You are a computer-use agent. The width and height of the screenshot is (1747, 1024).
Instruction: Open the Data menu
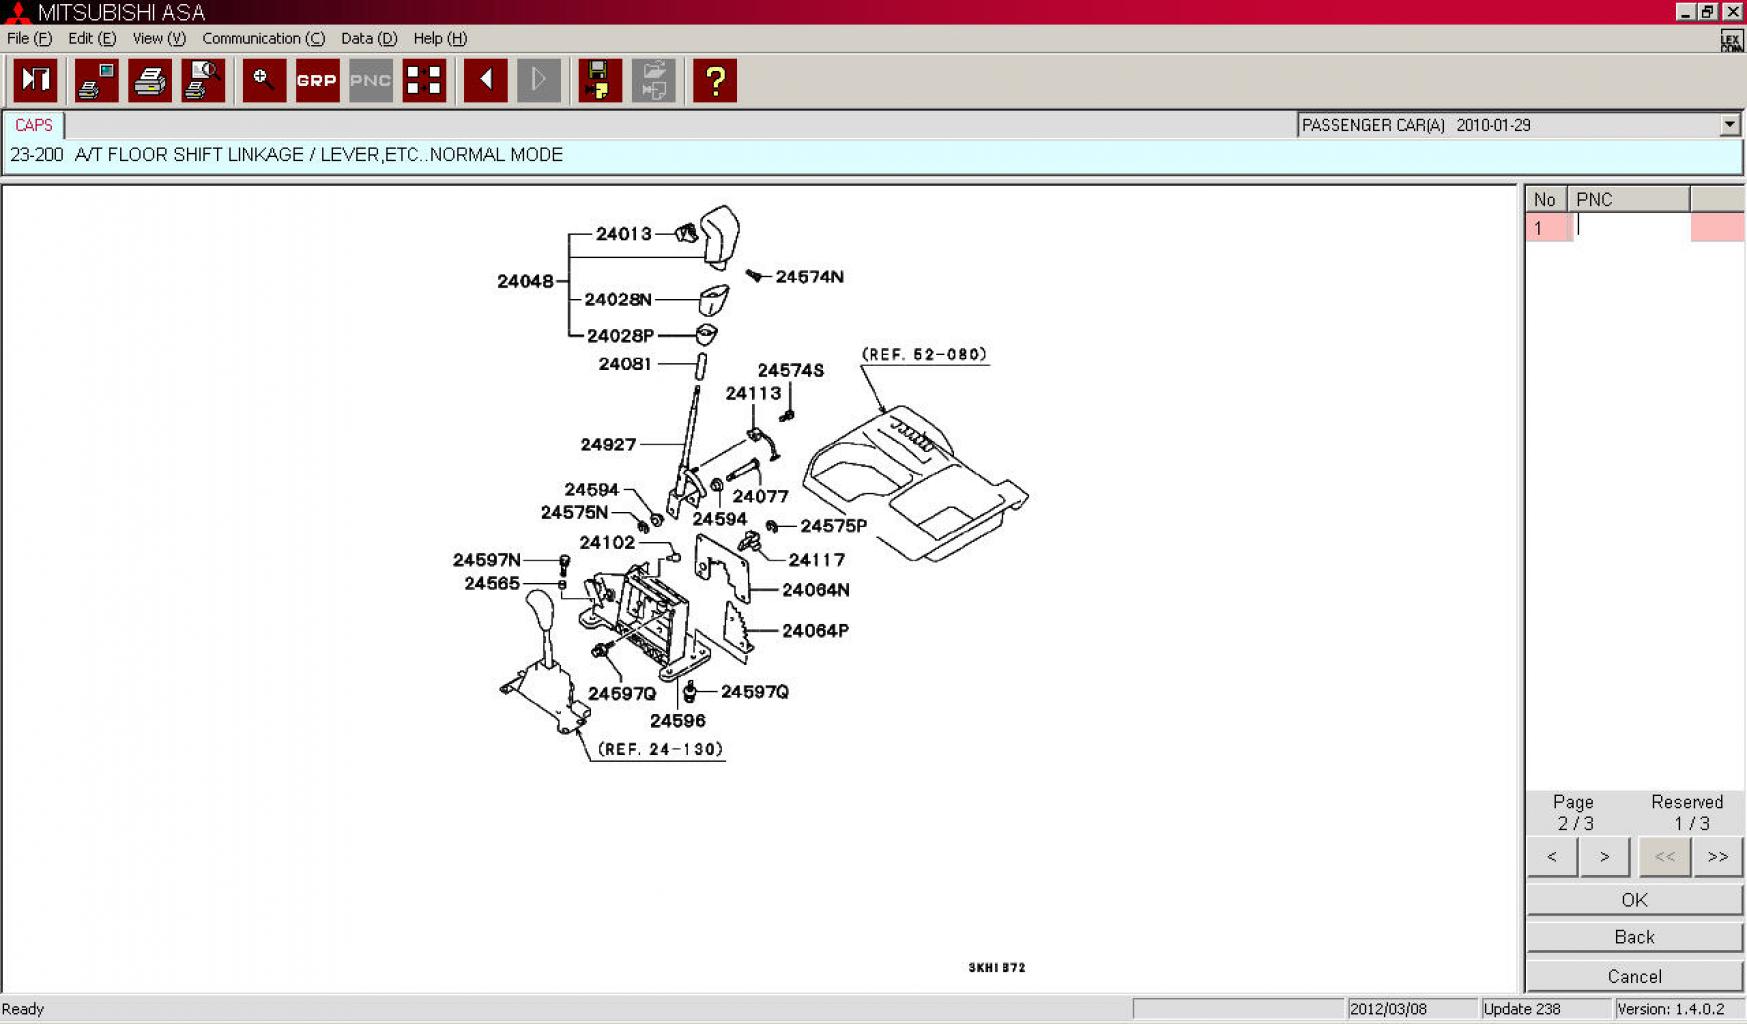click(x=368, y=38)
